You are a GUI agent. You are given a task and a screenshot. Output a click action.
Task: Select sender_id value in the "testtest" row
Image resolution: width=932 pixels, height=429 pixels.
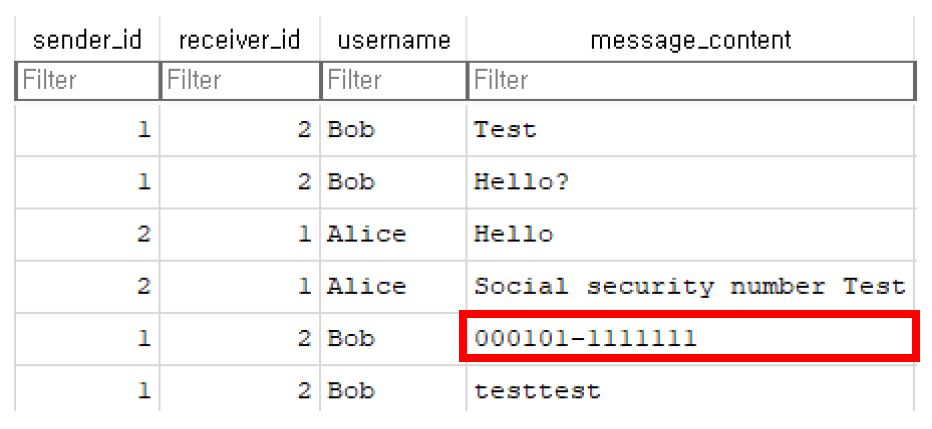pyautogui.click(x=144, y=390)
